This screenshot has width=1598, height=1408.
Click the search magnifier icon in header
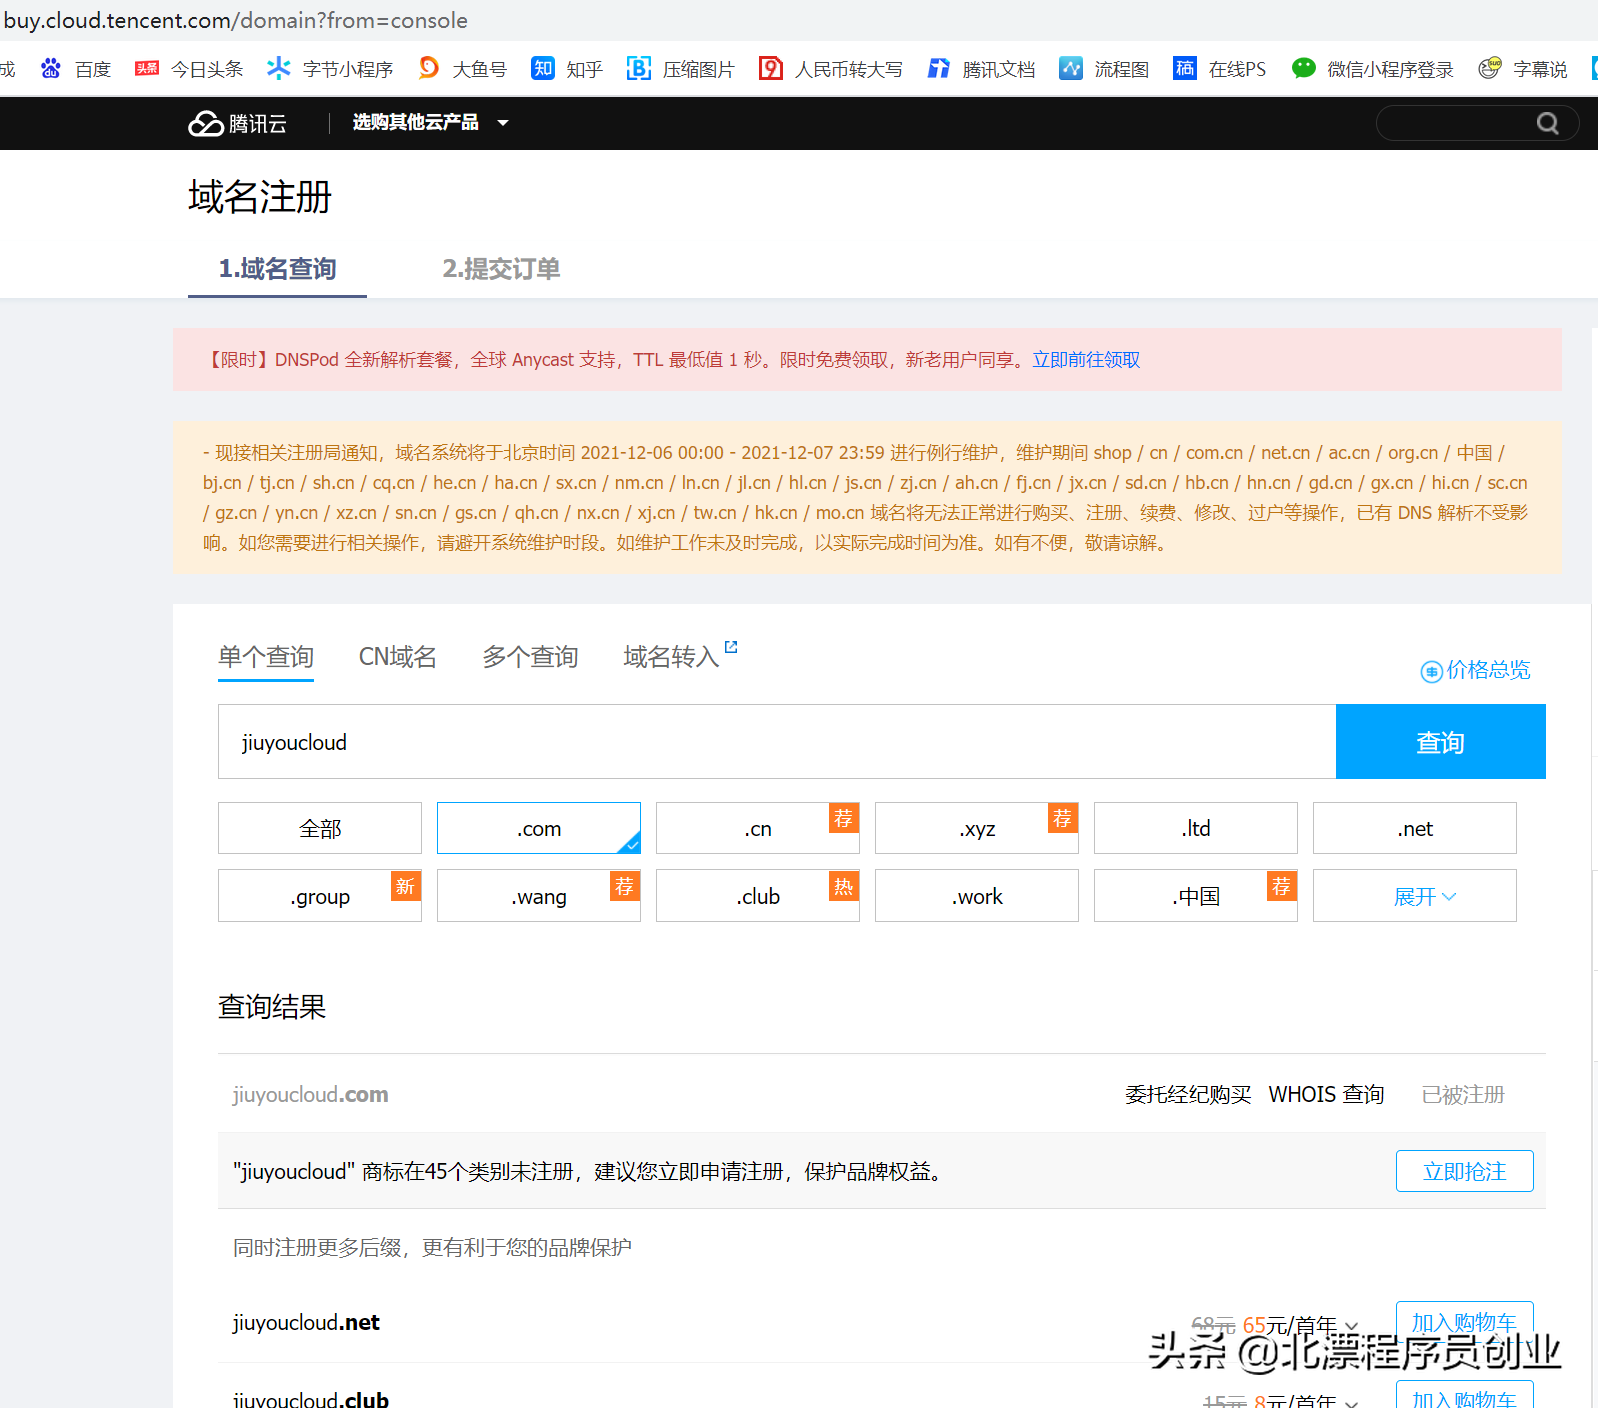coord(1548,123)
